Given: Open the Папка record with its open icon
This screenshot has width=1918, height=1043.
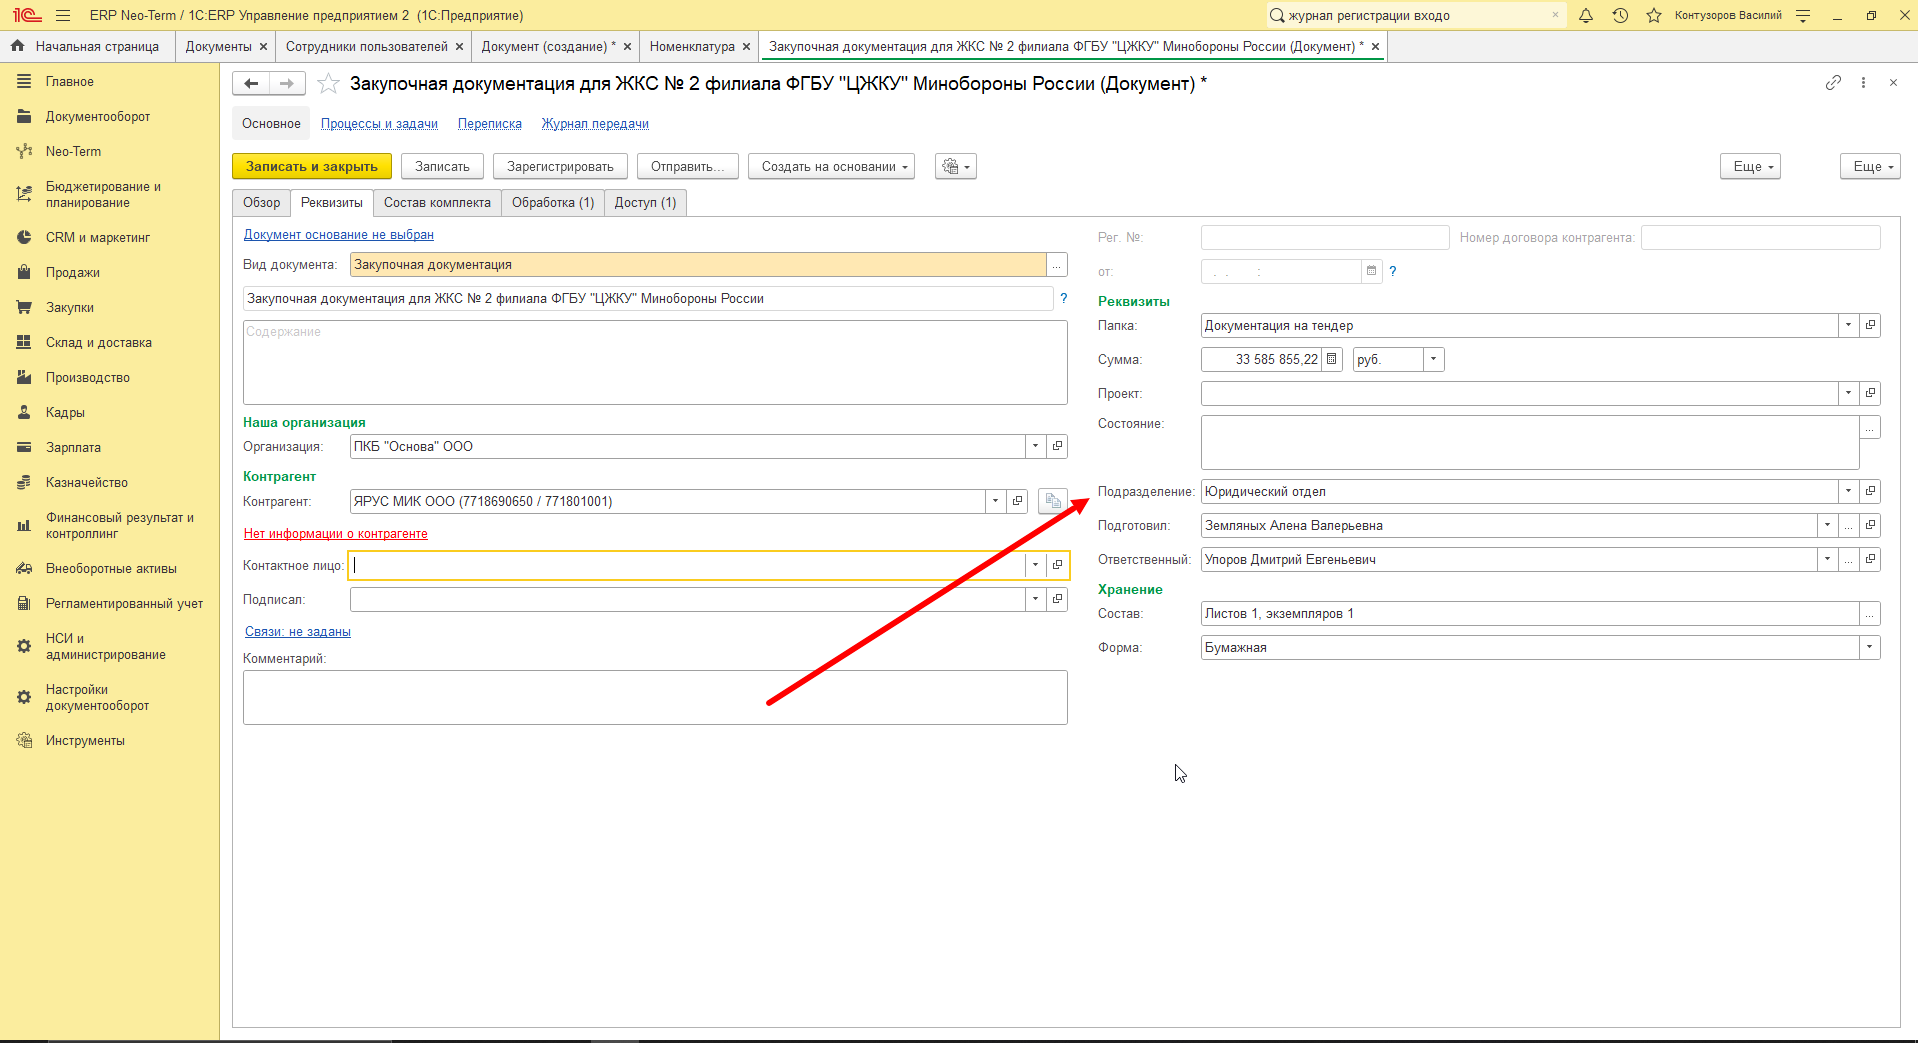Looking at the screenshot, I should 1870,325.
